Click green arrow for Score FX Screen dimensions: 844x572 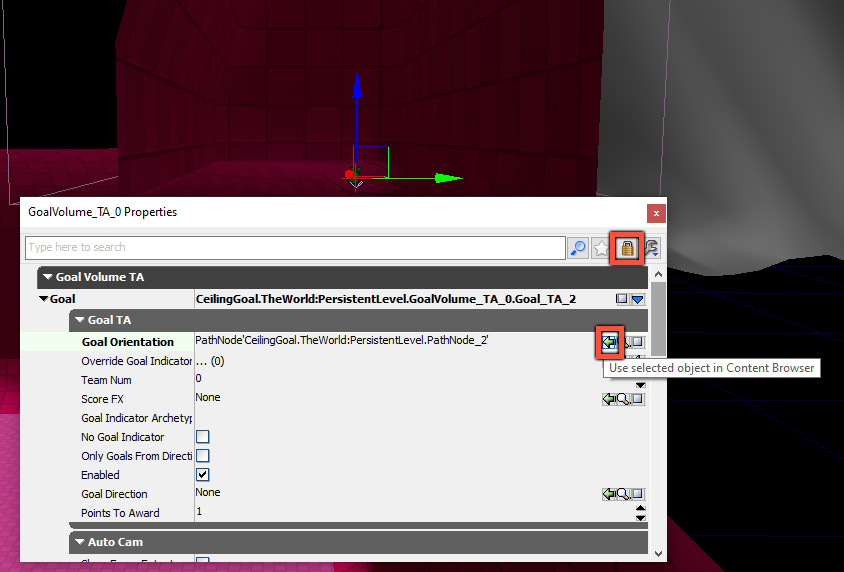click(x=608, y=399)
